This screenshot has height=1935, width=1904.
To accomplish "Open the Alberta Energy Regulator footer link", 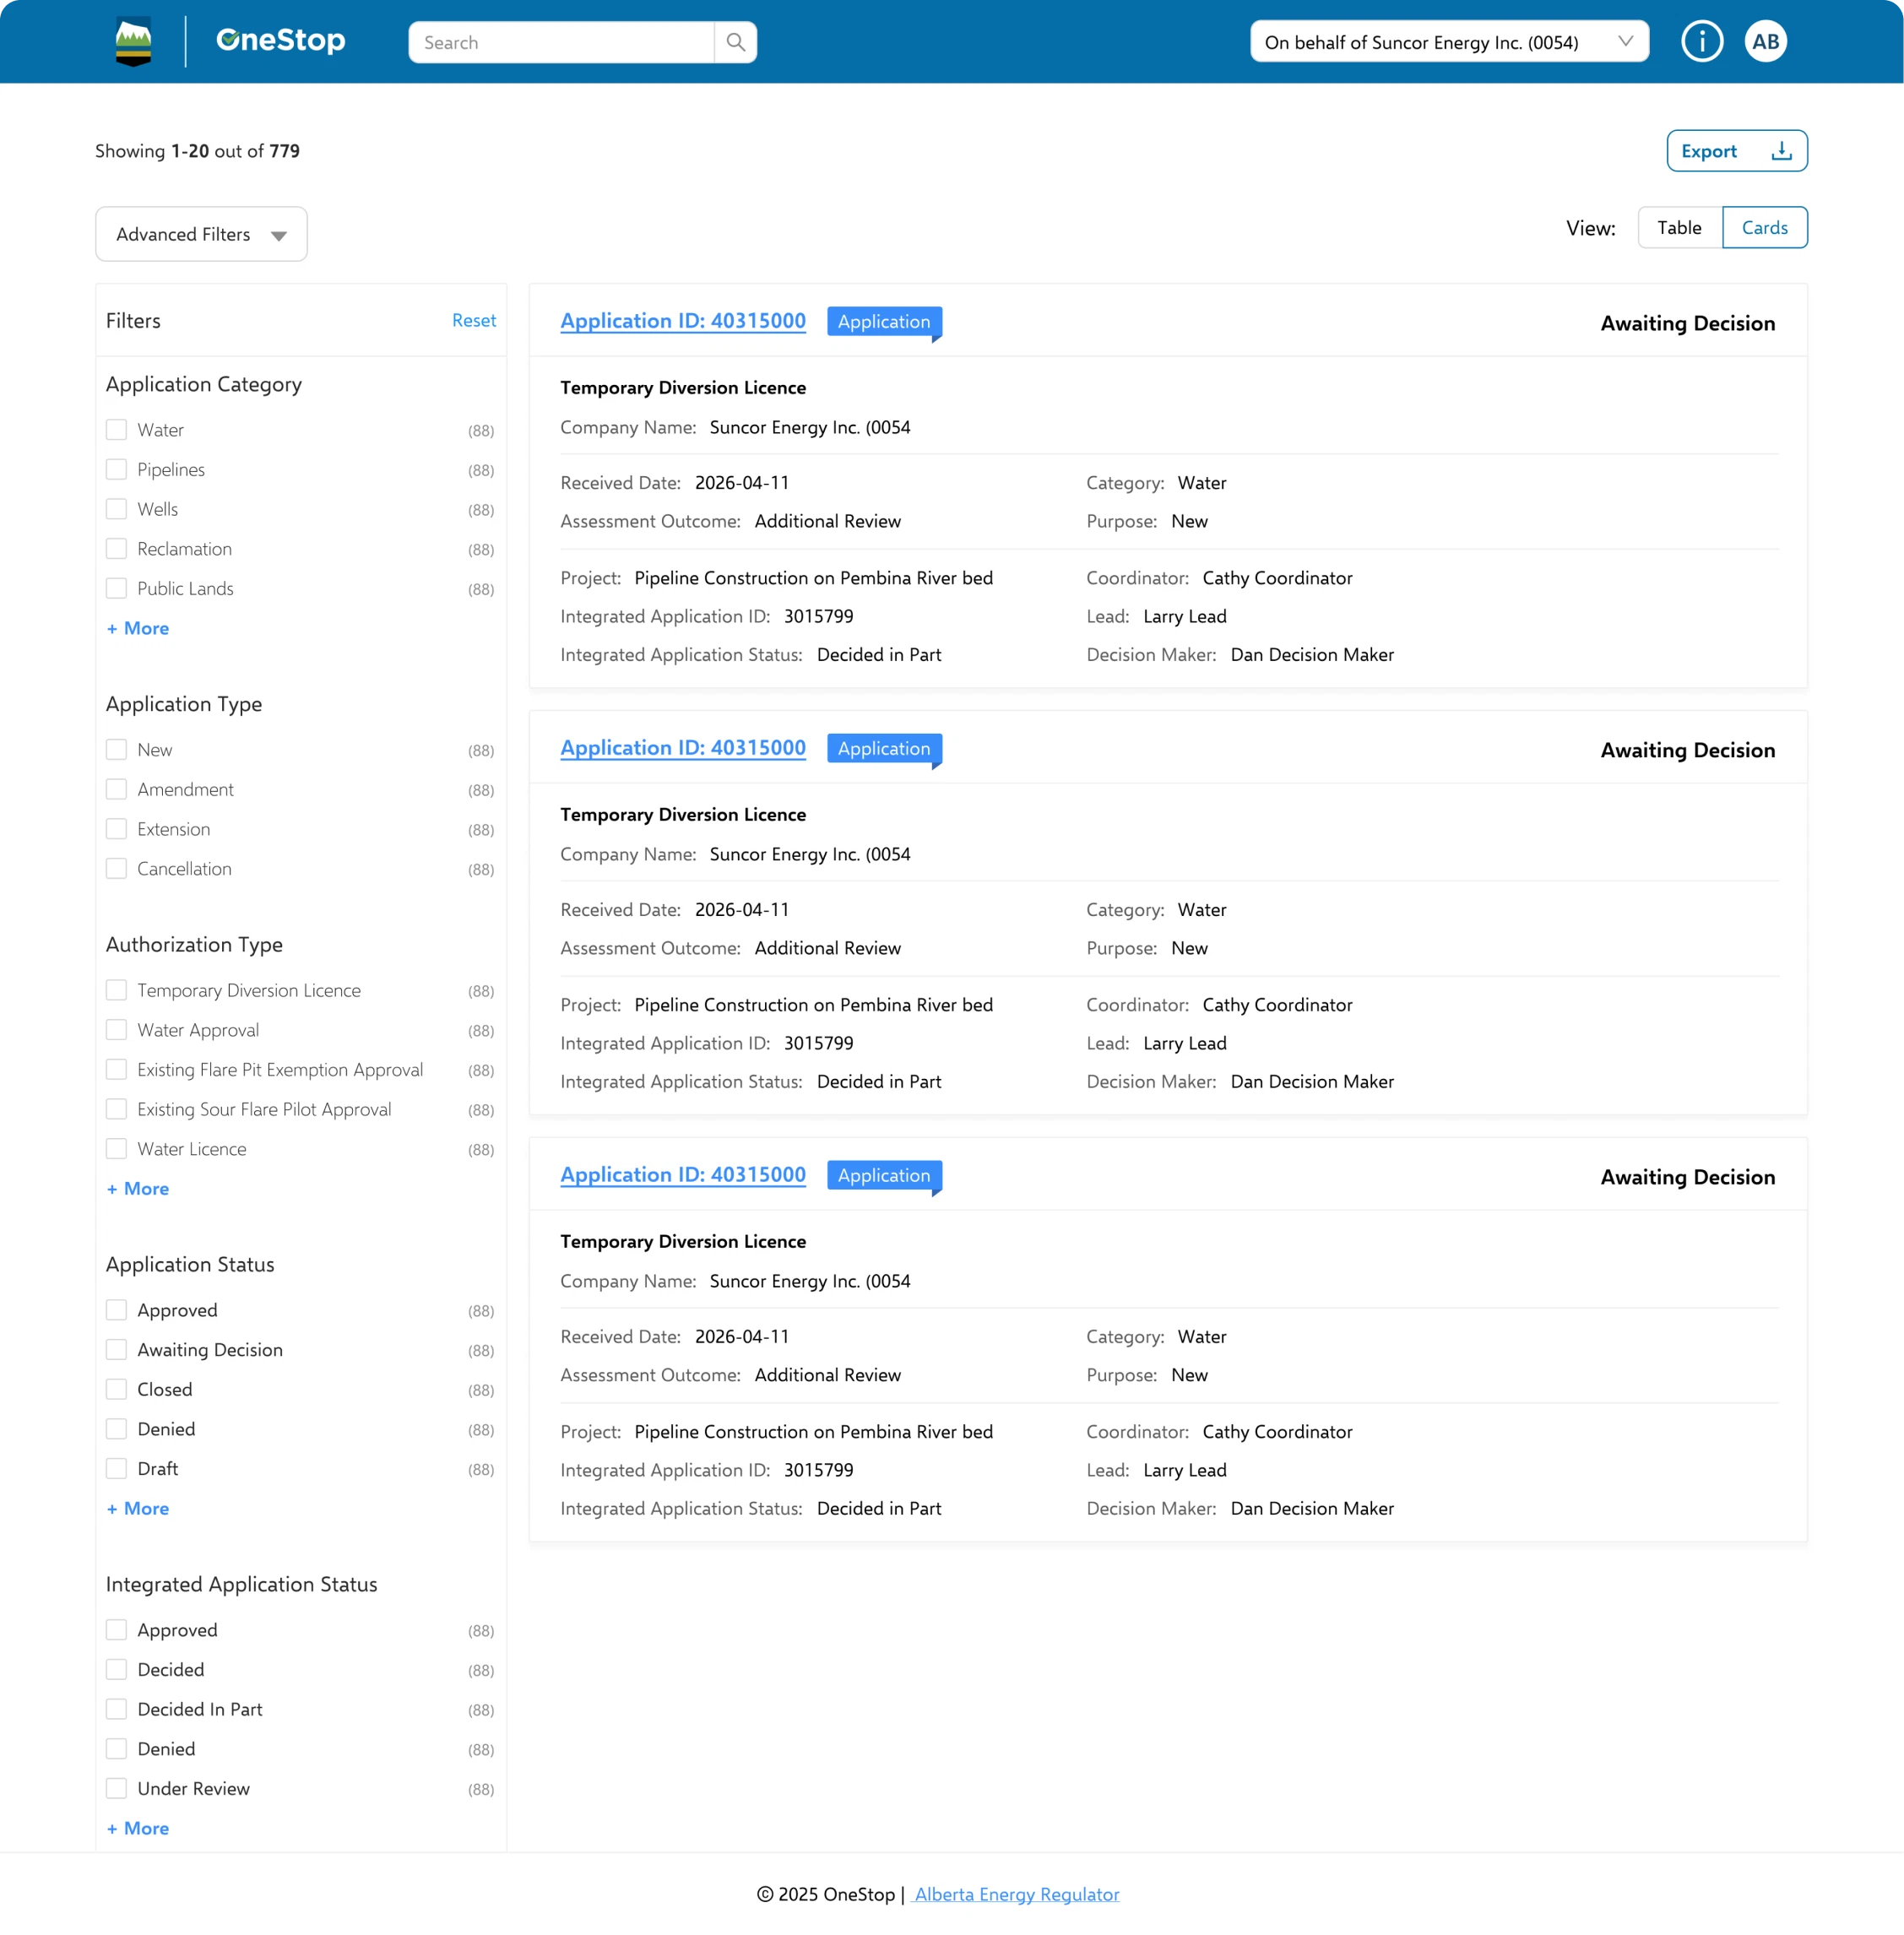I will pos(1016,1895).
